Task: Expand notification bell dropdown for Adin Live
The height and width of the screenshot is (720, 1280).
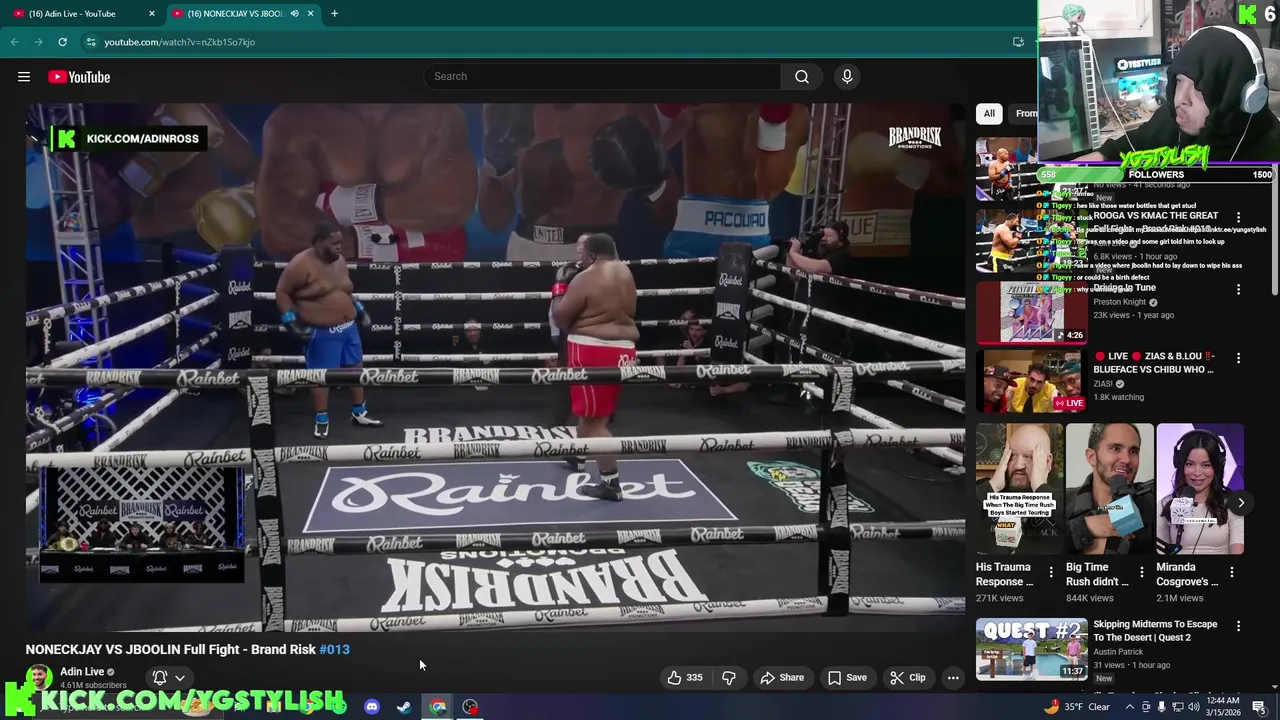Action: pos(168,677)
